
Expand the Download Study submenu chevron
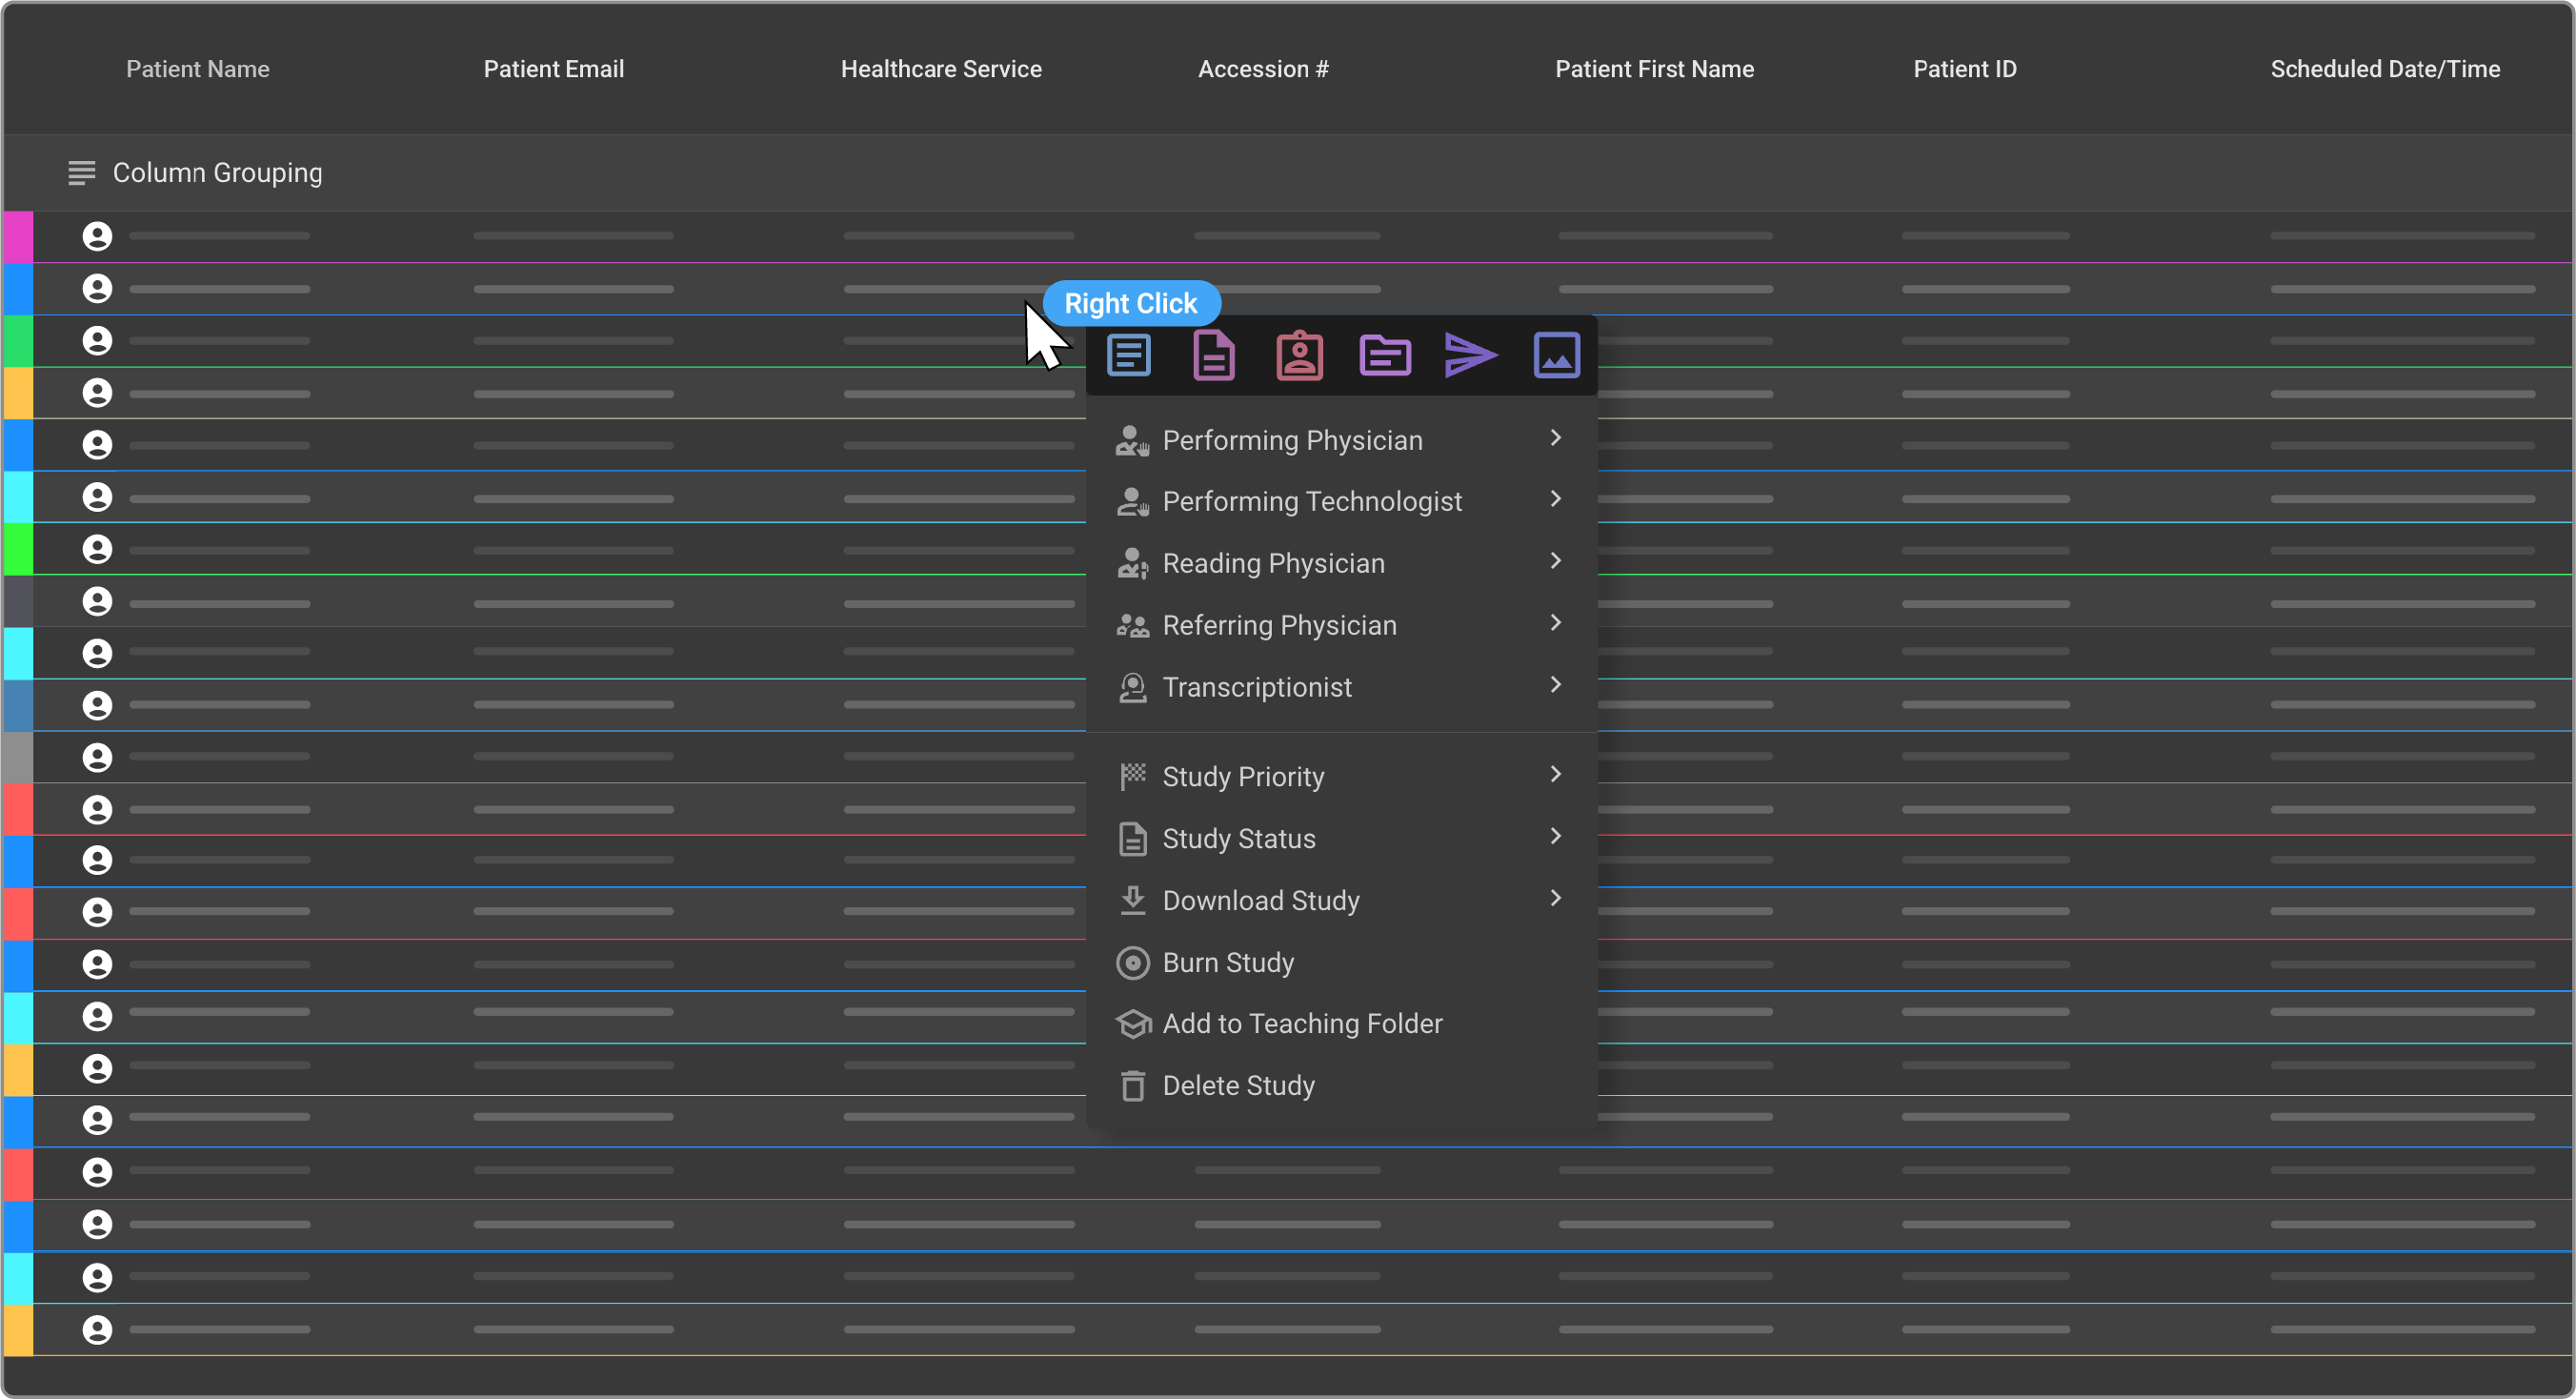(1555, 898)
